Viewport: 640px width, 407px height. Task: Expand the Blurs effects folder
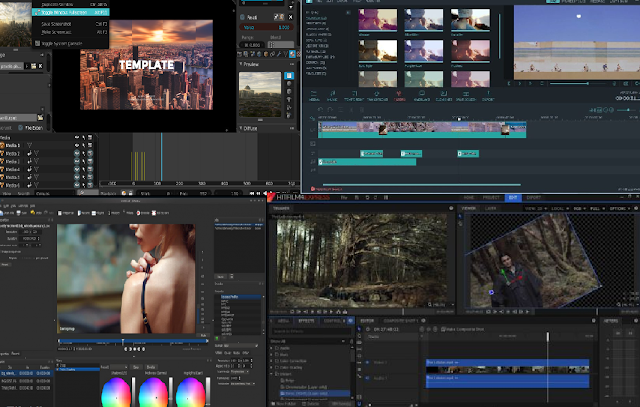point(272,354)
